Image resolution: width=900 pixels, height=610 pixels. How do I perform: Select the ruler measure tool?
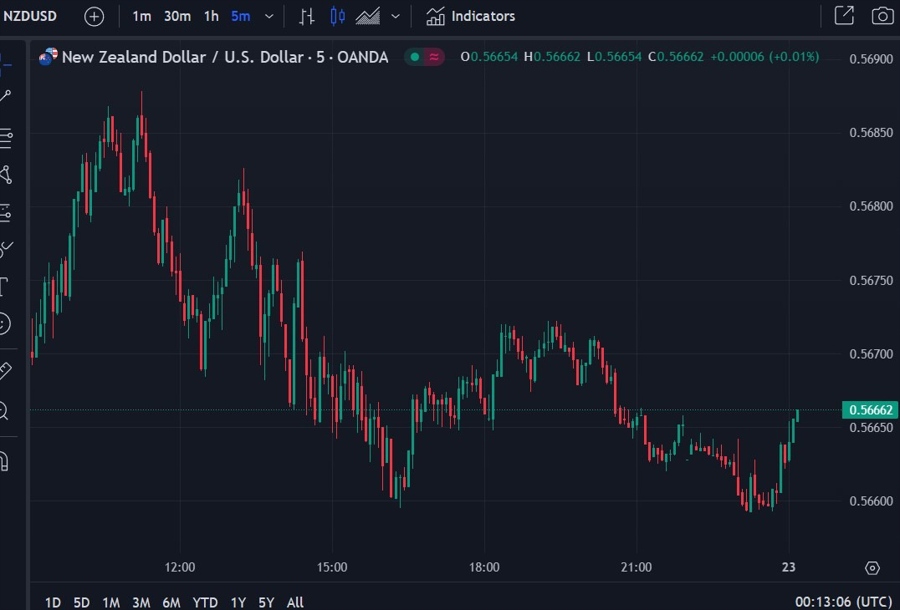tap(5, 370)
